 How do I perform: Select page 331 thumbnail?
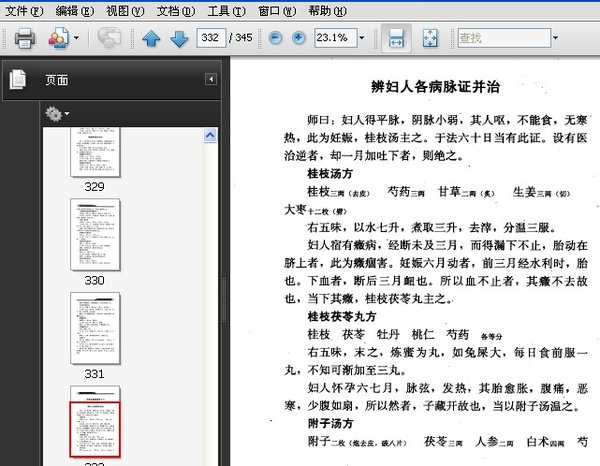[x=95, y=328]
